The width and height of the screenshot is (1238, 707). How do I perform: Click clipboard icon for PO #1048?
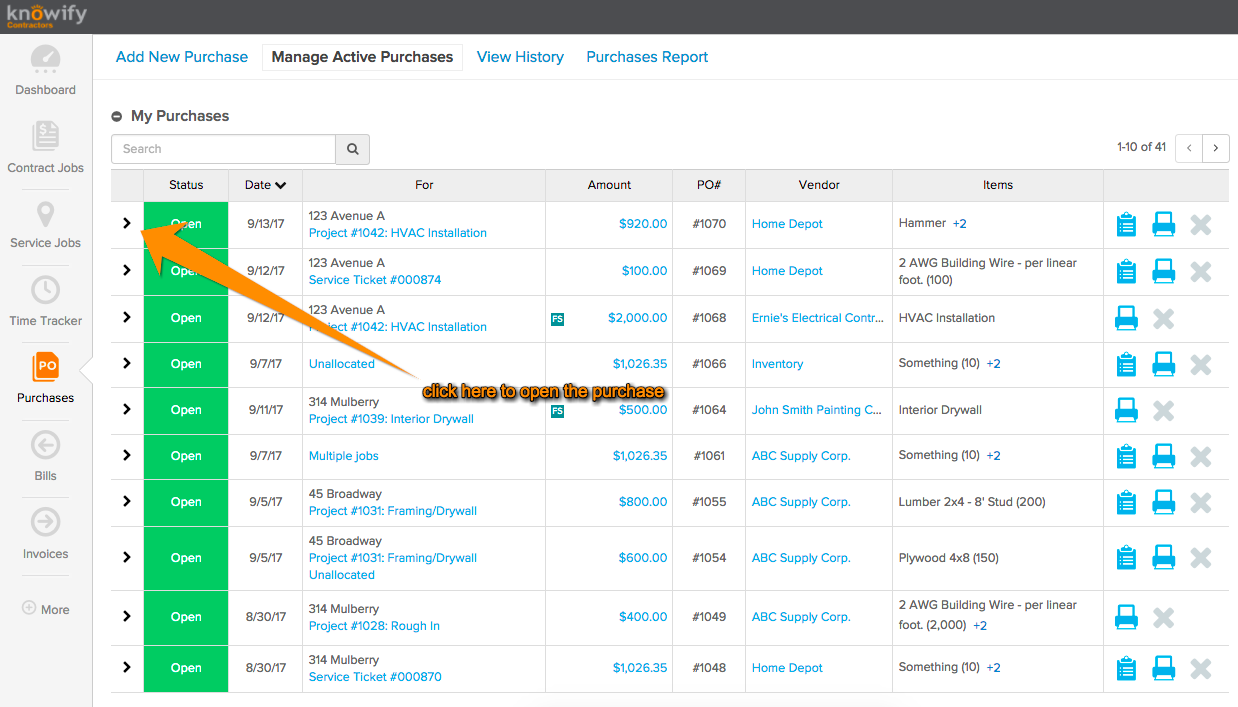tap(1126, 668)
